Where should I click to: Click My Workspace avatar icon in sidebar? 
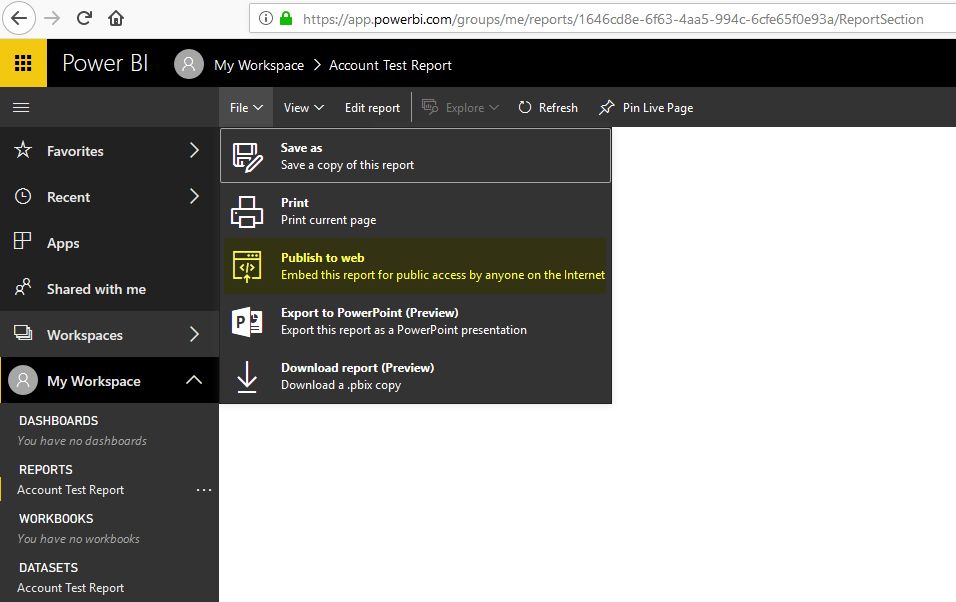[x=23, y=380]
